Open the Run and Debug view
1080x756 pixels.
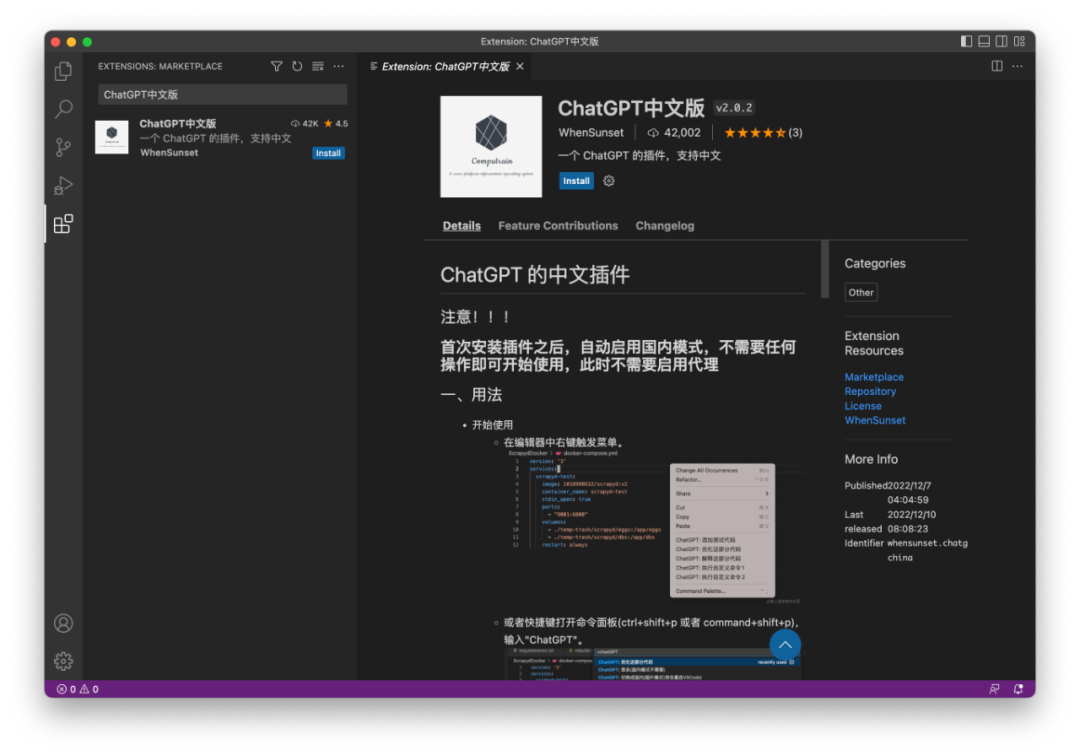click(63, 185)
